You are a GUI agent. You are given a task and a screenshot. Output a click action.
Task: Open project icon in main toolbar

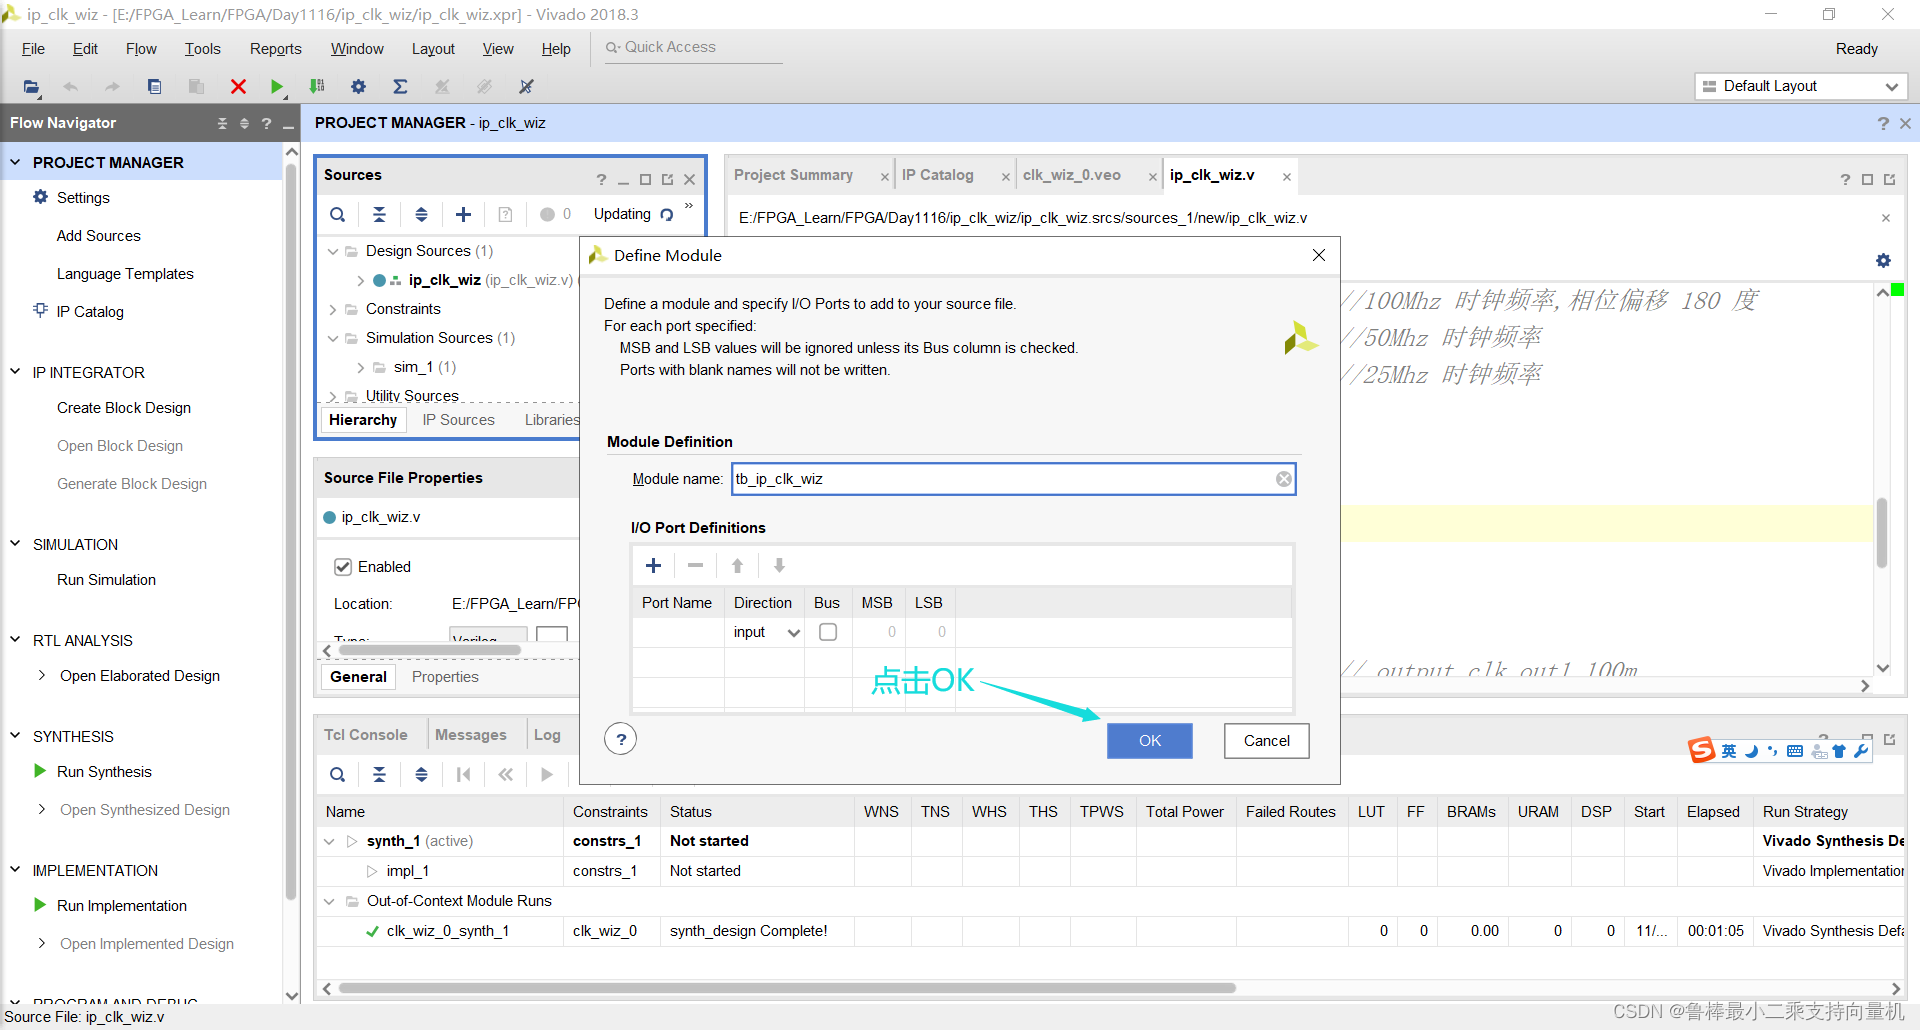[x=32, y=87]
